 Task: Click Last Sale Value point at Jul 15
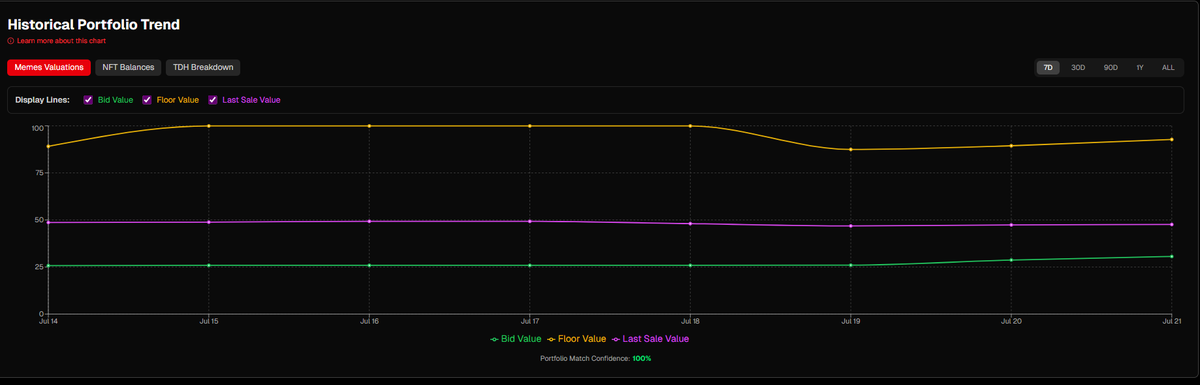pyautogui.click(x=208, y=222)
